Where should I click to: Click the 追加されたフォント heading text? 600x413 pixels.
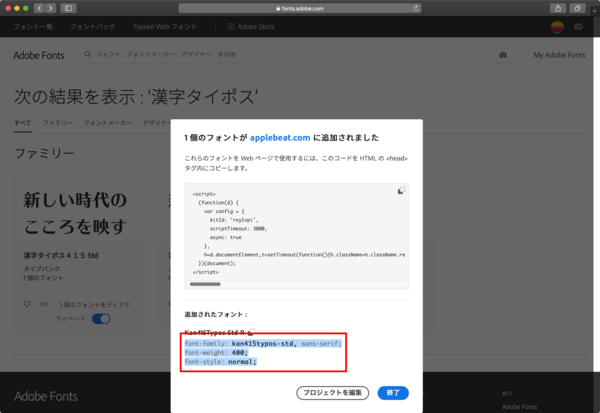tap(216, 314)
